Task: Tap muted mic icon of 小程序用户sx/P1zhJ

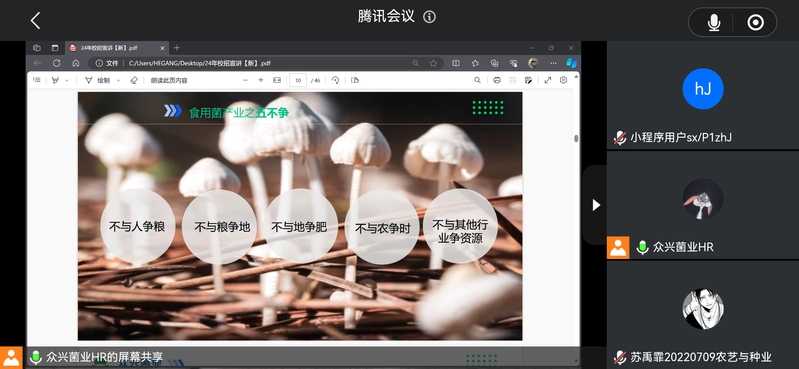Action: pyautogui.click(x=620, y=137)
